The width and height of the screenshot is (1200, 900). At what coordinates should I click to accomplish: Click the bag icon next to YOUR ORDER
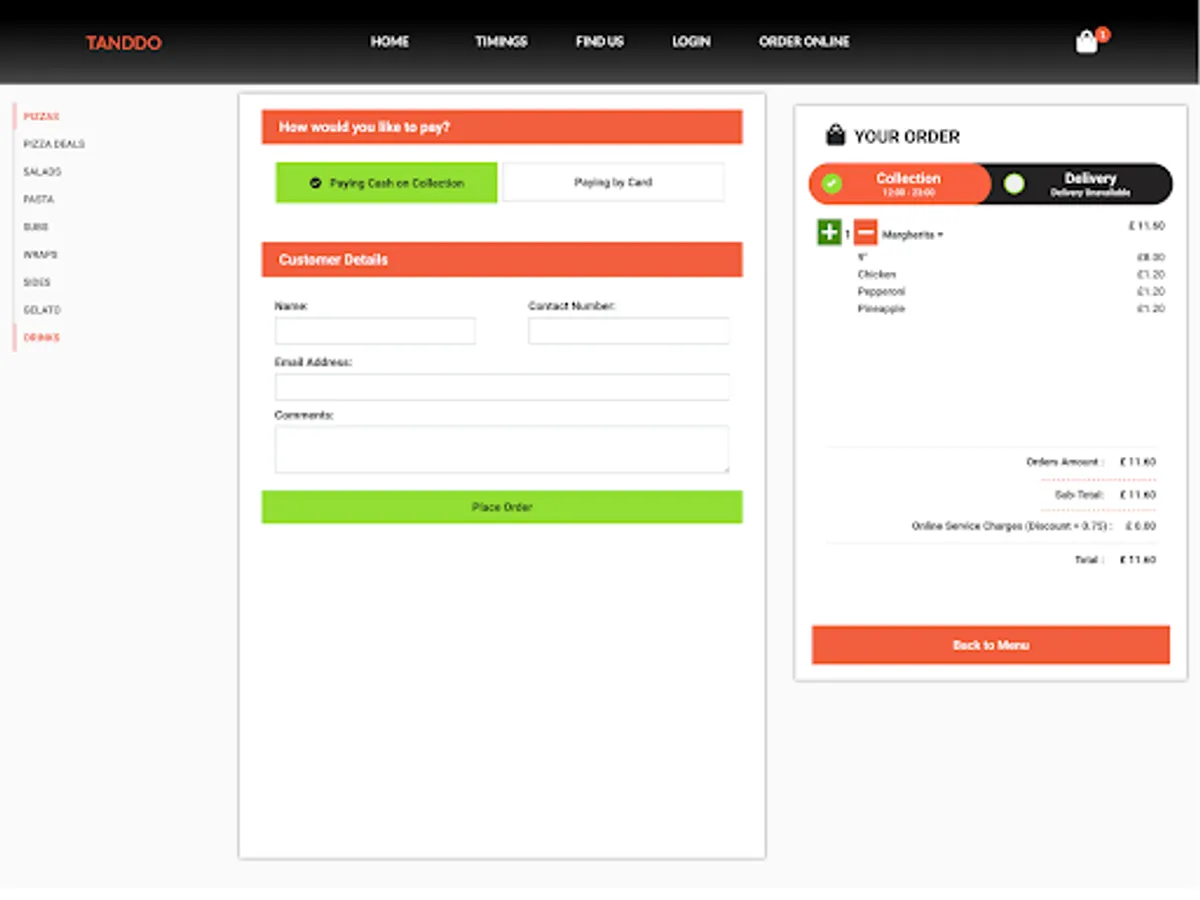coord(832,135)
